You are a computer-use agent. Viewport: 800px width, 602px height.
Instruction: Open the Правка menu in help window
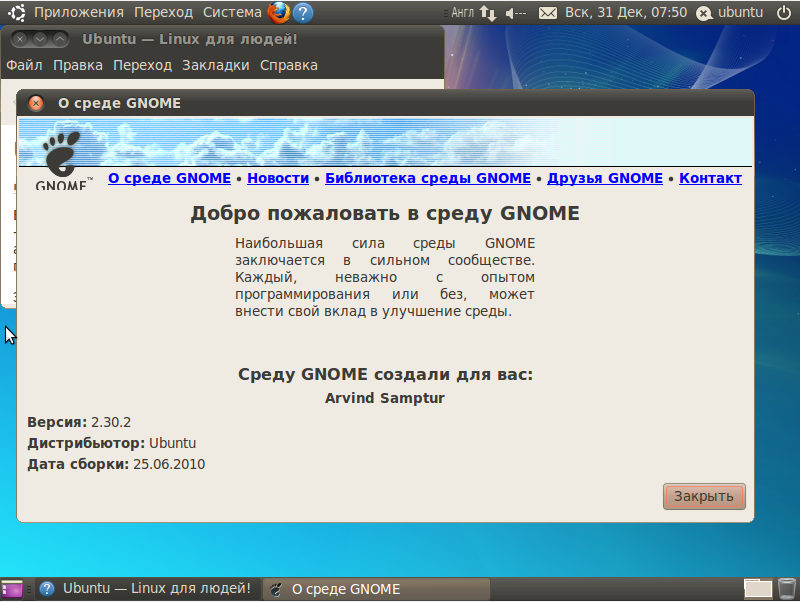pyautogui.click(x=78, y=65)
